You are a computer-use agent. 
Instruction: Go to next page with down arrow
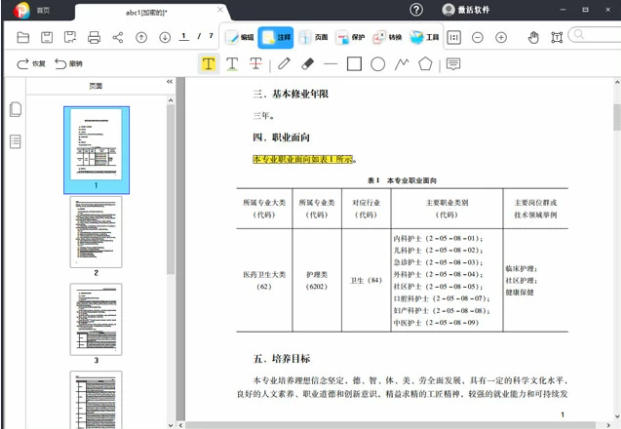coord(165,38)
